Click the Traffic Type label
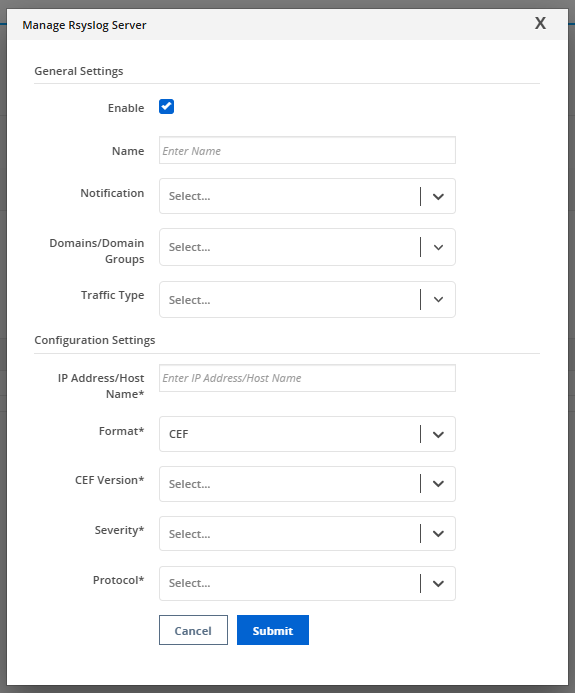The width and height of the screenshot is (575, 693). pyautogui.click(x=112, y=295)
